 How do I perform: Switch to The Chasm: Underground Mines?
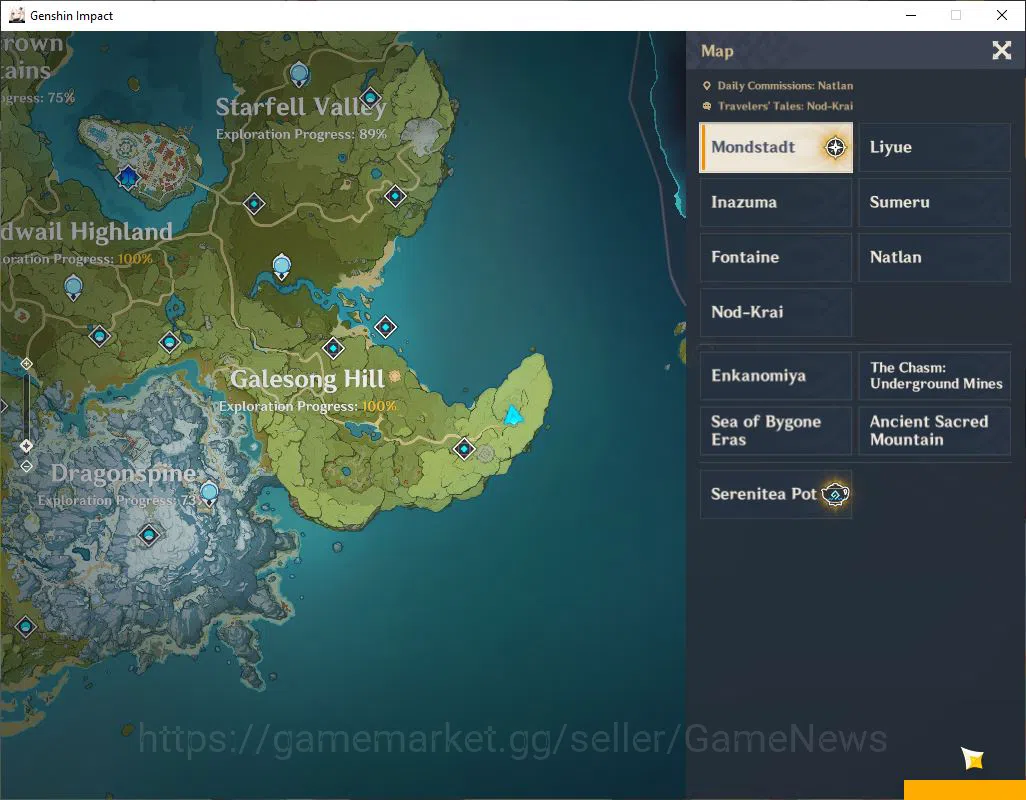click(x=934, y=375)
